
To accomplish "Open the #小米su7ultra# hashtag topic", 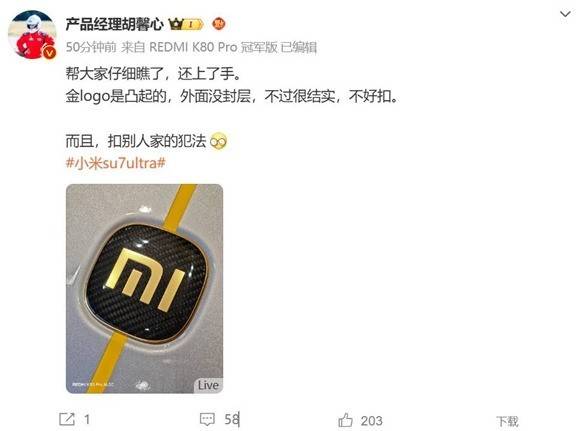I will click(x=116, y=163).
